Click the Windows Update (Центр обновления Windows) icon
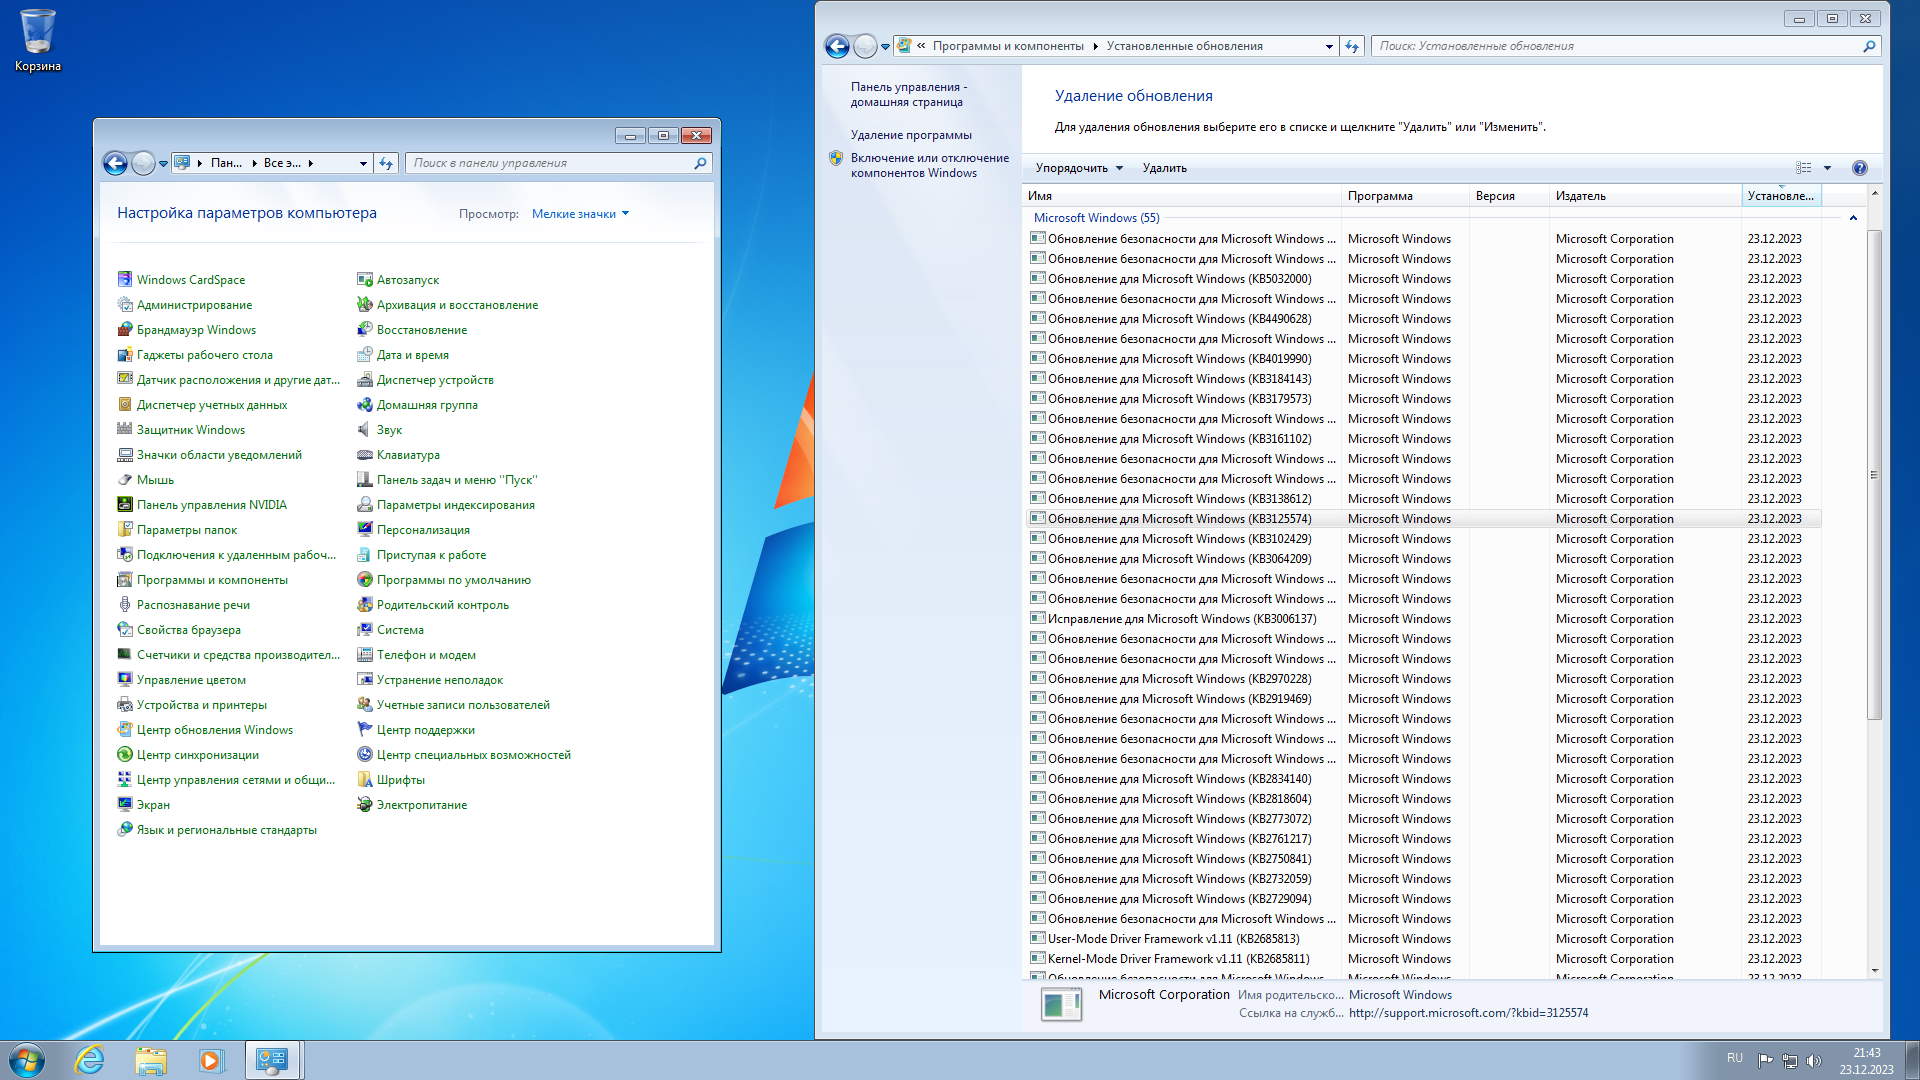The width and height of the screenshot is (1920, 1080). (125, 730)
